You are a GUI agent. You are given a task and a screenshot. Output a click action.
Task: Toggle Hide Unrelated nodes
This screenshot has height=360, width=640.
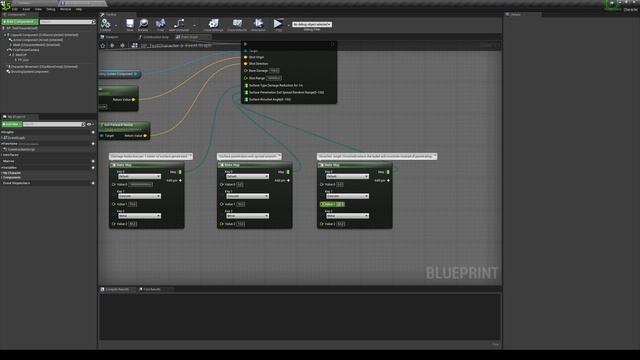179,24
